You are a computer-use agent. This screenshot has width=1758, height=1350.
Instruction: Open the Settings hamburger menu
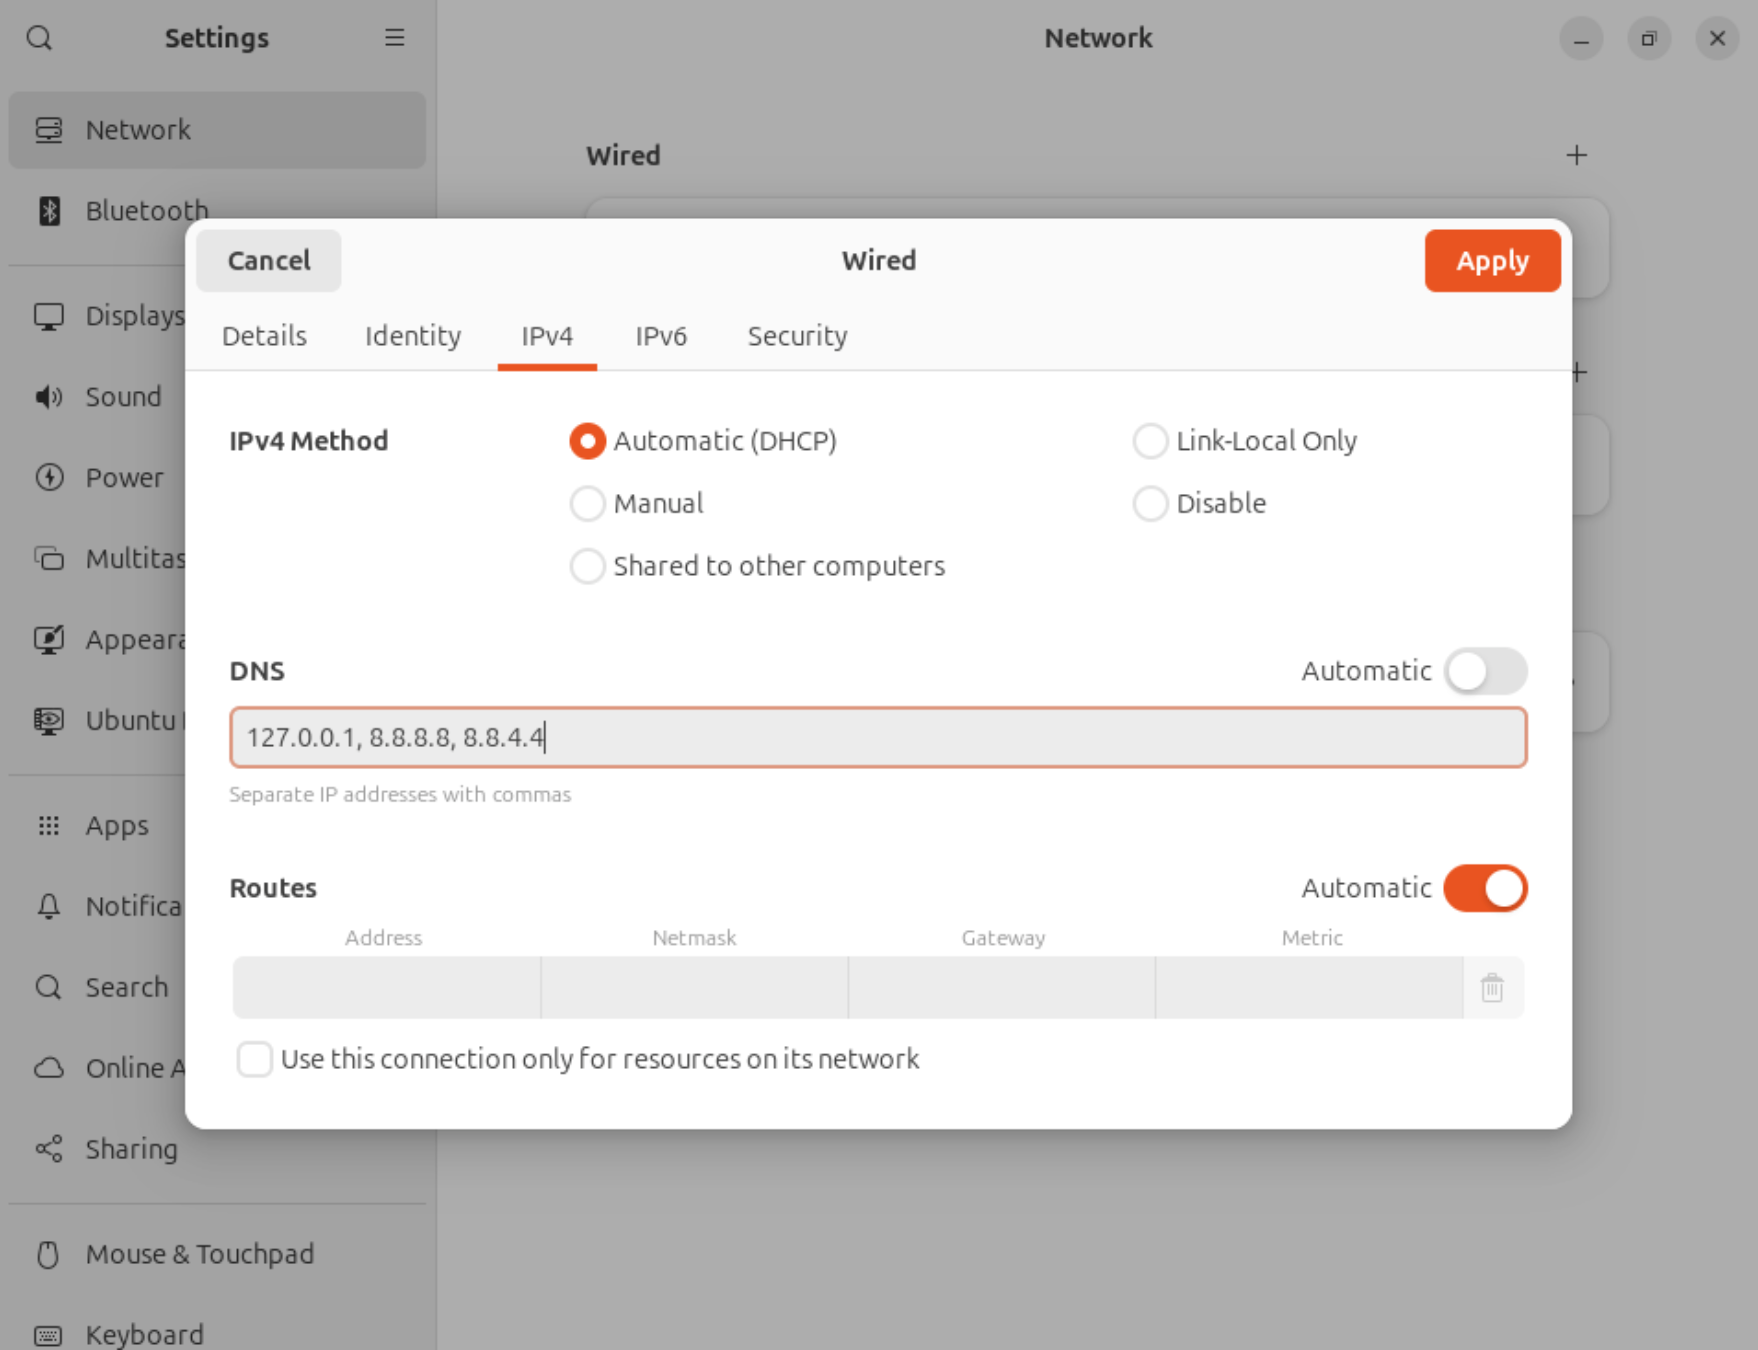pos(394,38)
